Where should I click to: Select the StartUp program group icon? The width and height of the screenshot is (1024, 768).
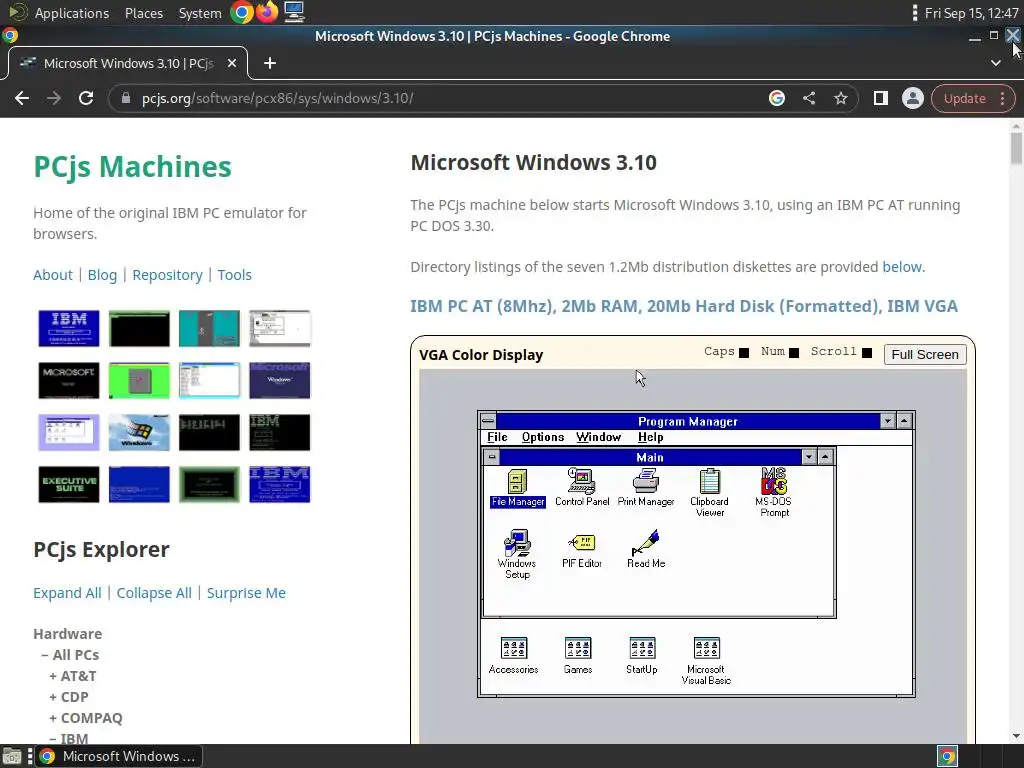[x=642, y=656]
